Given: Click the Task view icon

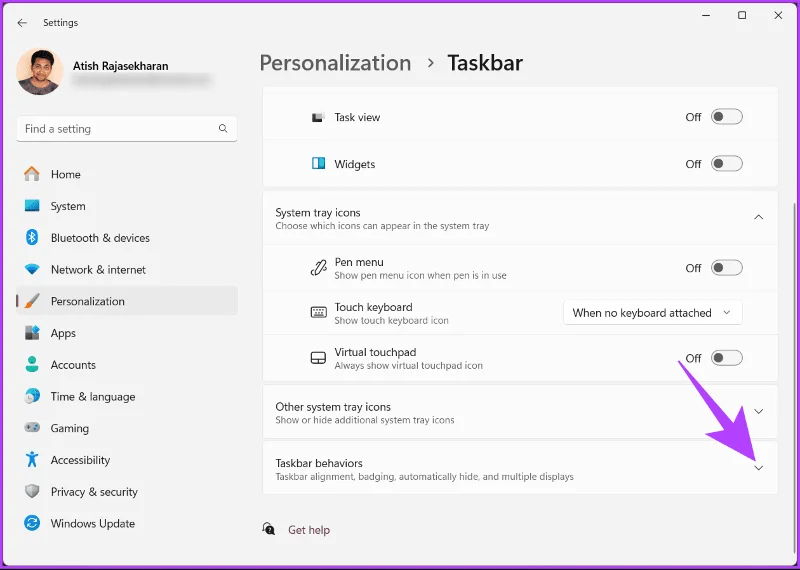Looking at the screenshot, I should click(x=318, y=117).
